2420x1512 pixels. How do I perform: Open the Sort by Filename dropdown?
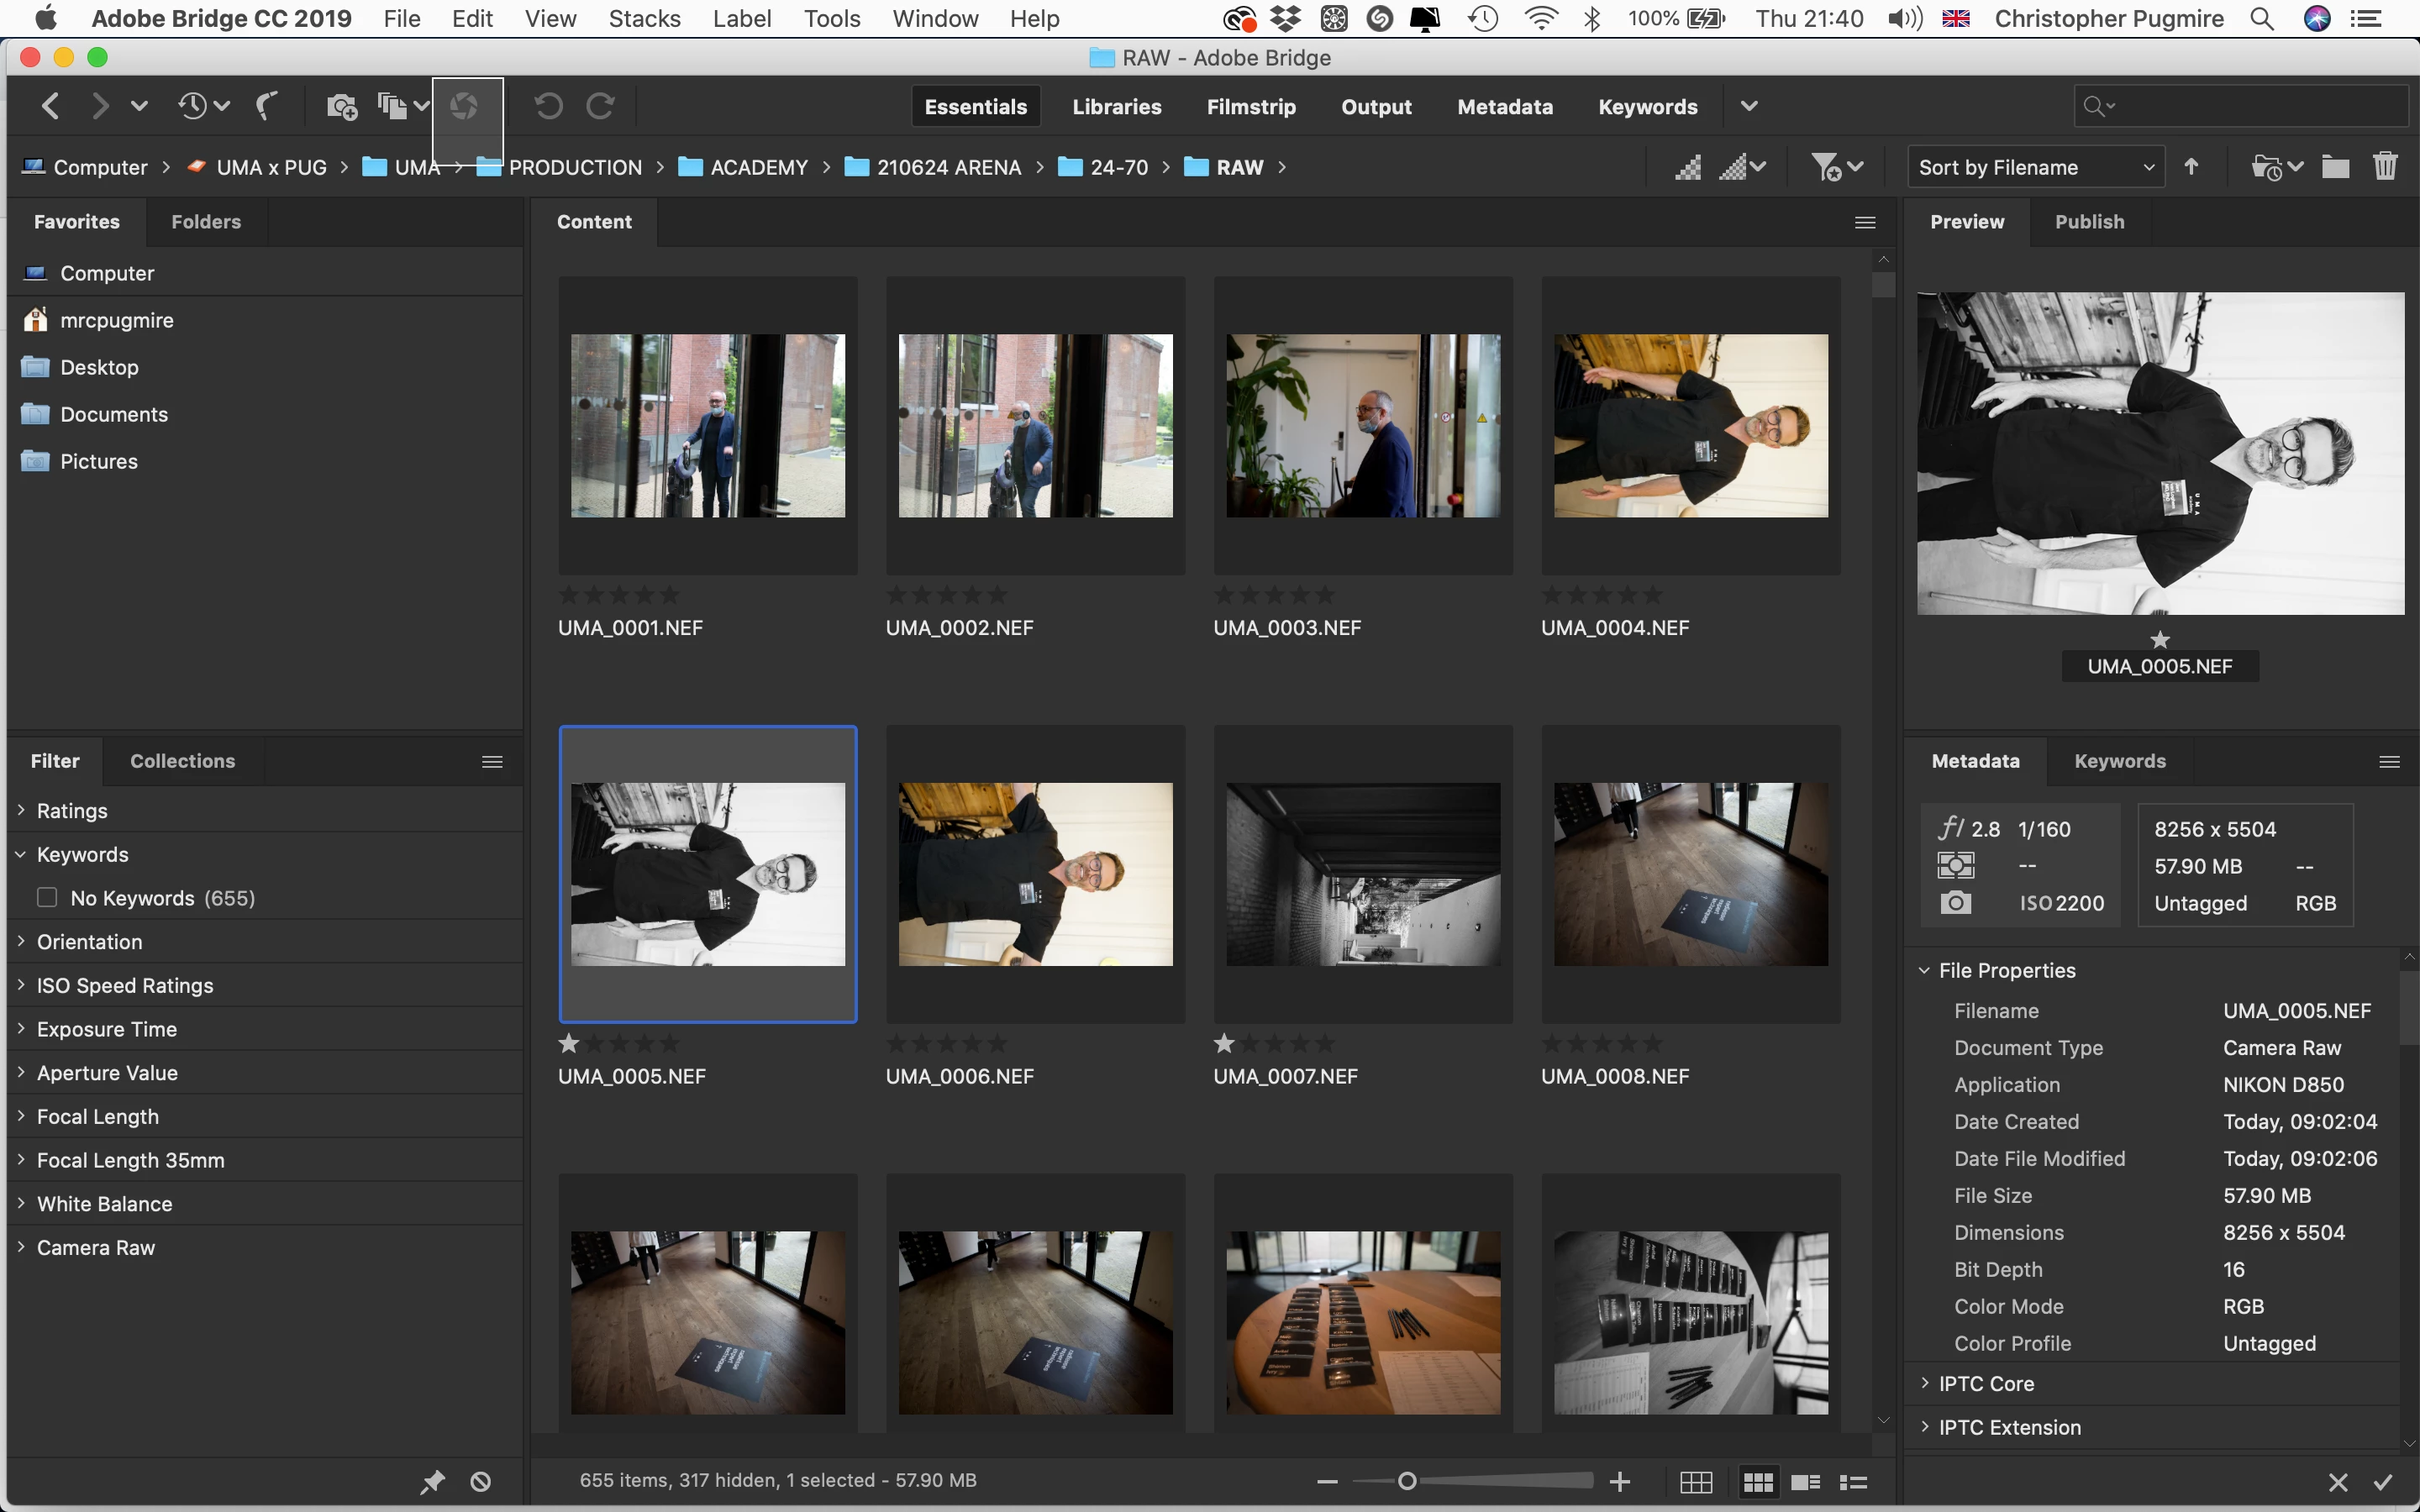pos(2035,167)
